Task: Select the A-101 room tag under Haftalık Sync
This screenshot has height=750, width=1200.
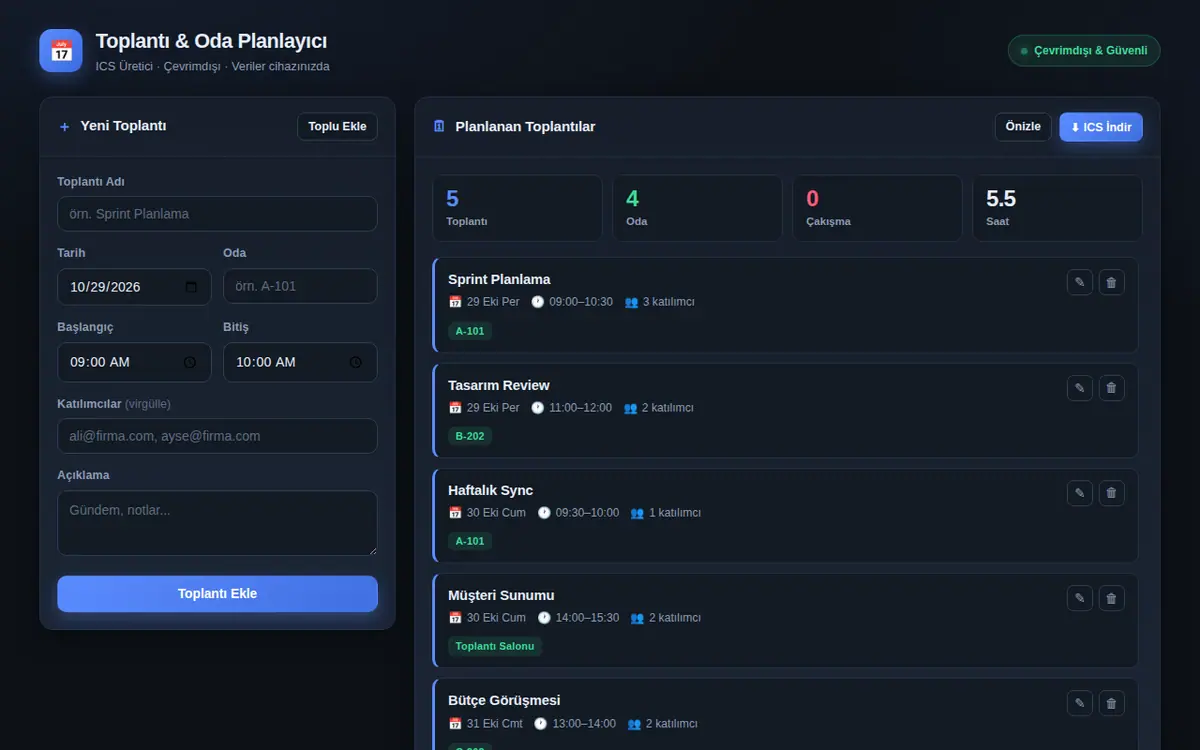Action: (470, 541)
